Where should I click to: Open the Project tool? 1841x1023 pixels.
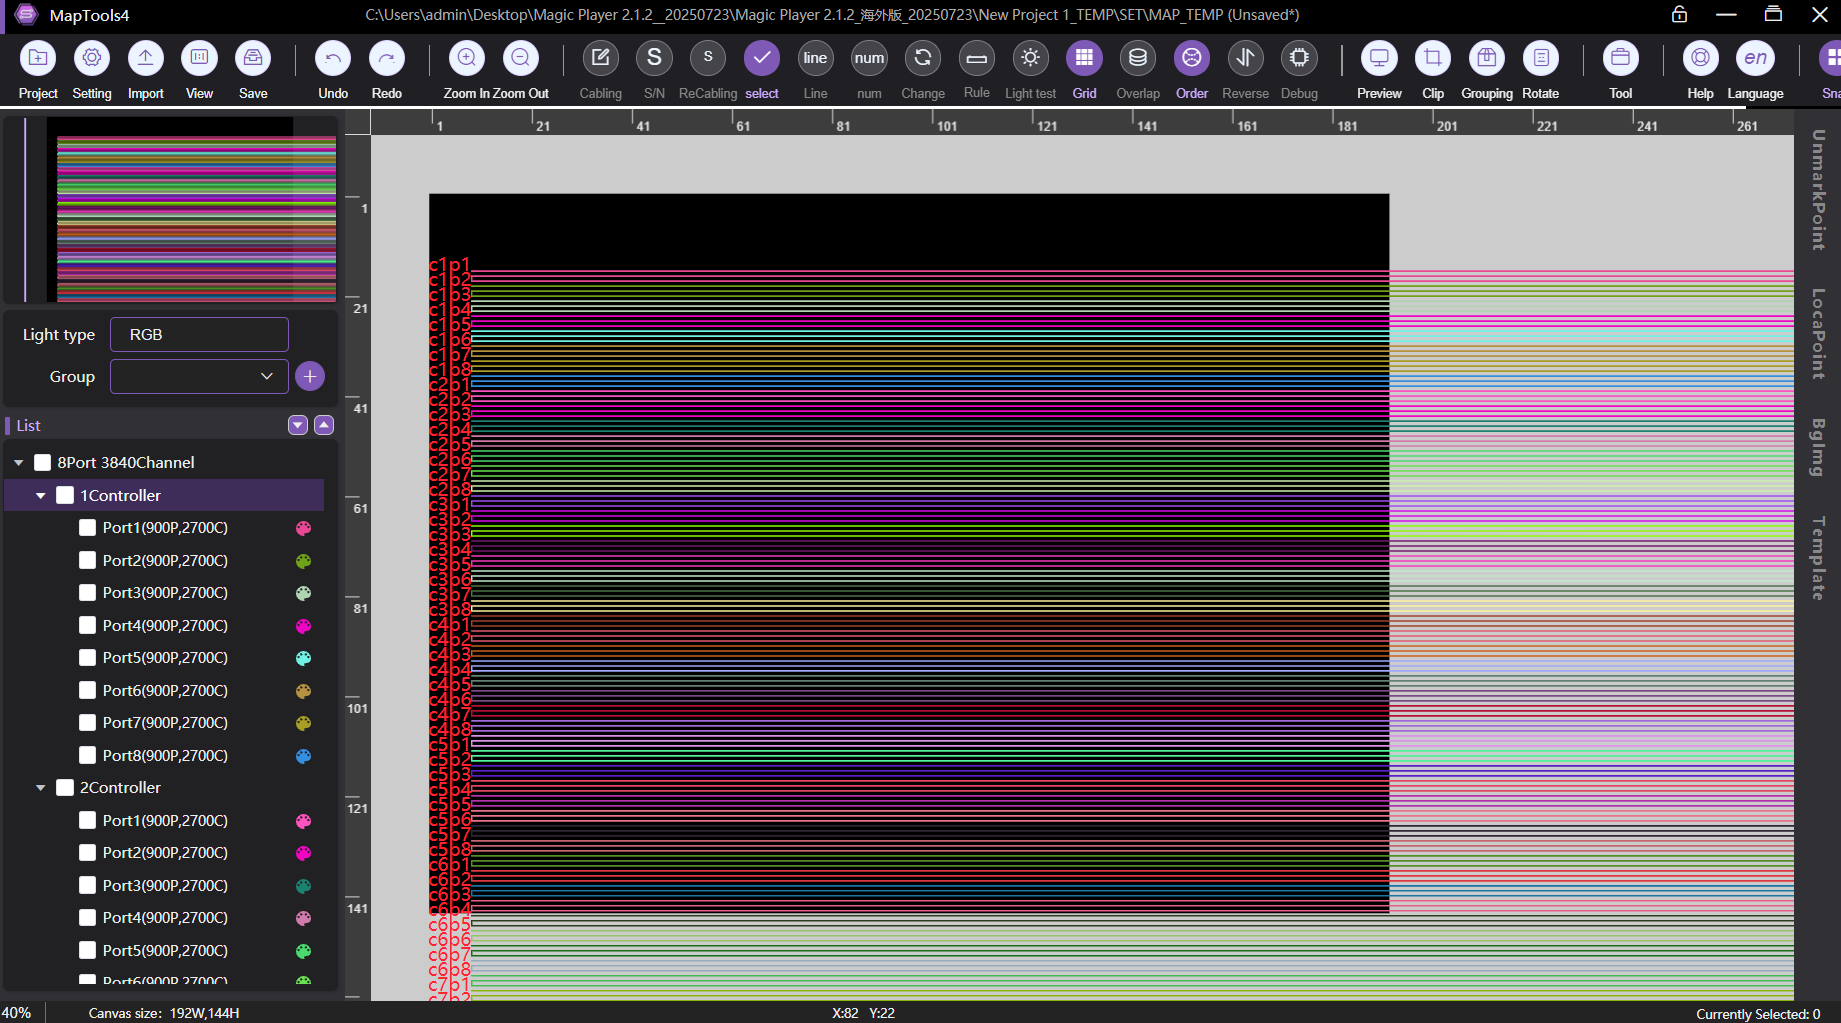coord(38,59)
